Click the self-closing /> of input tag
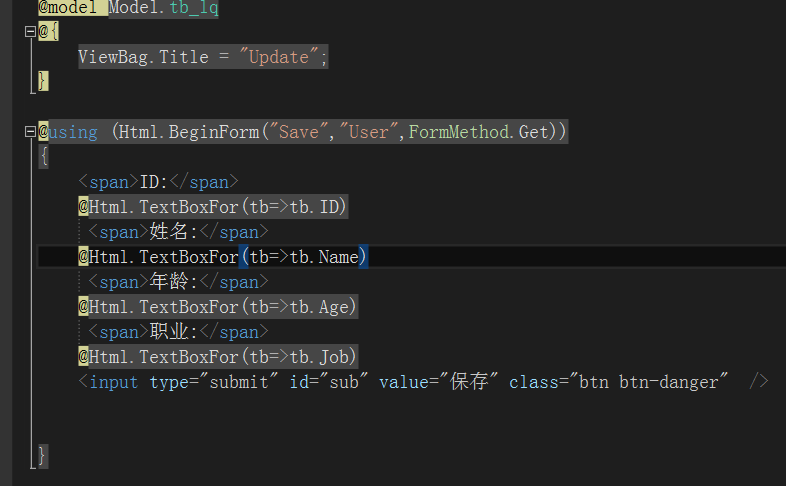 759,382
